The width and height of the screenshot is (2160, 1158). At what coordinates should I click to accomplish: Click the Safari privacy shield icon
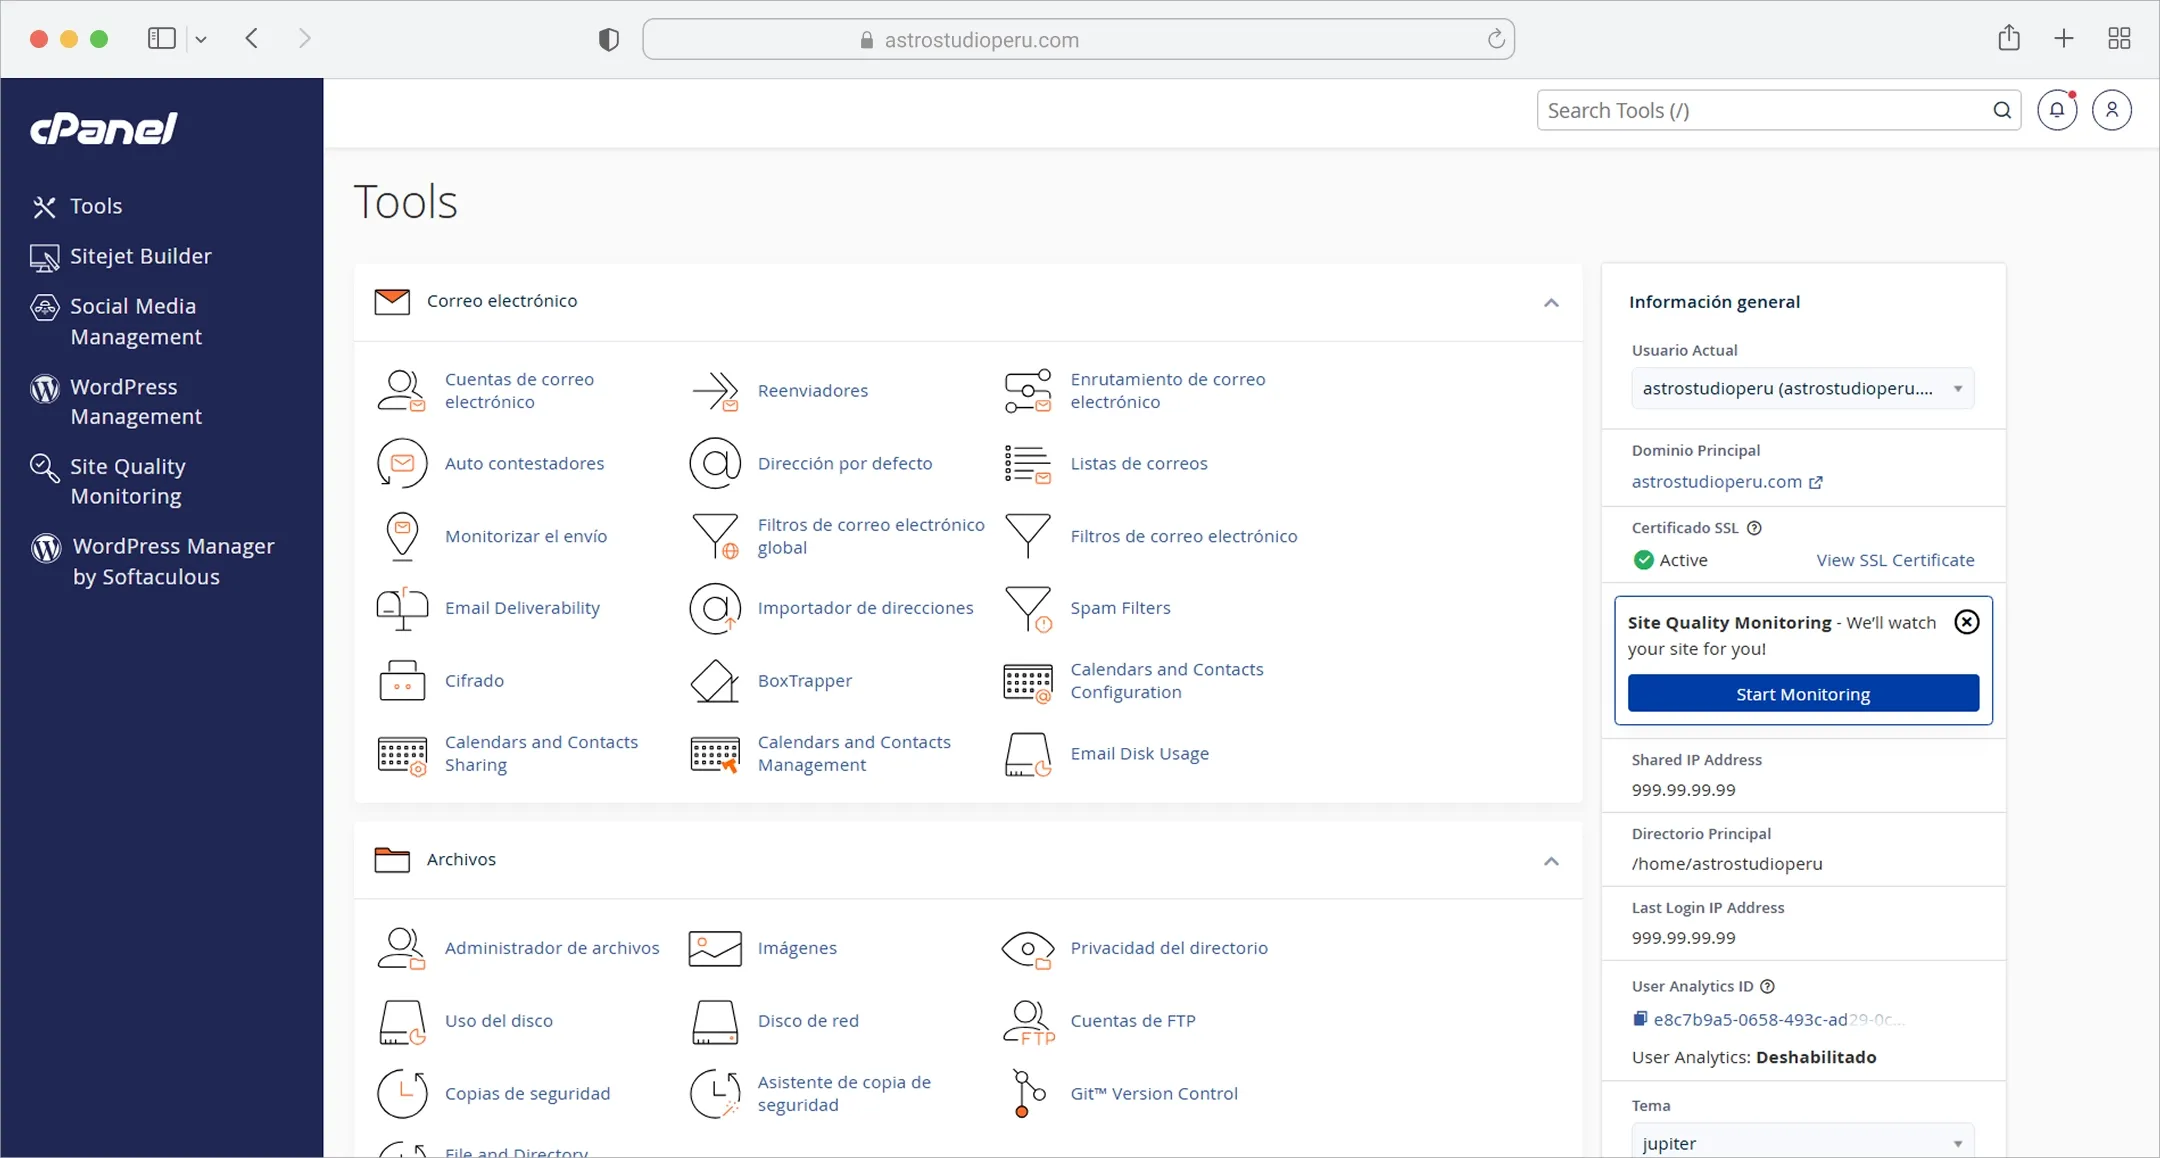click(x=608, y=40)
